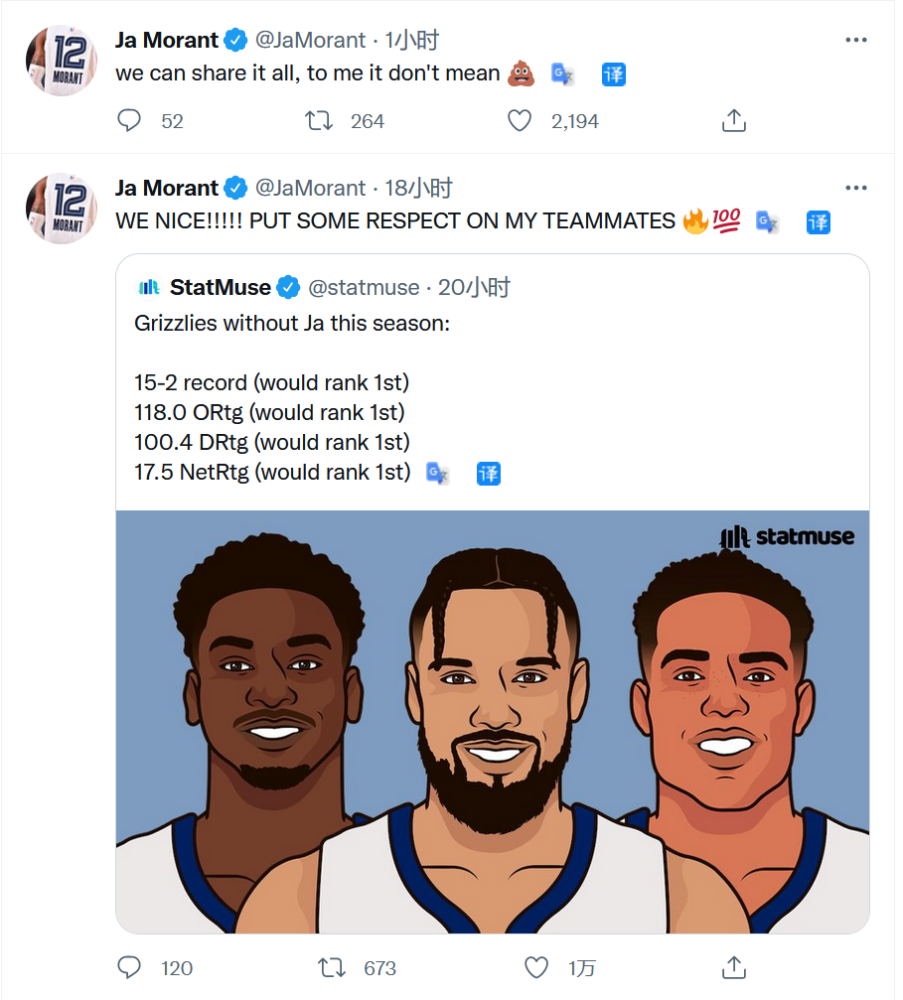Reply to the 'we can share it all' tweet
Screen dimensions: 903x1000
129,120
